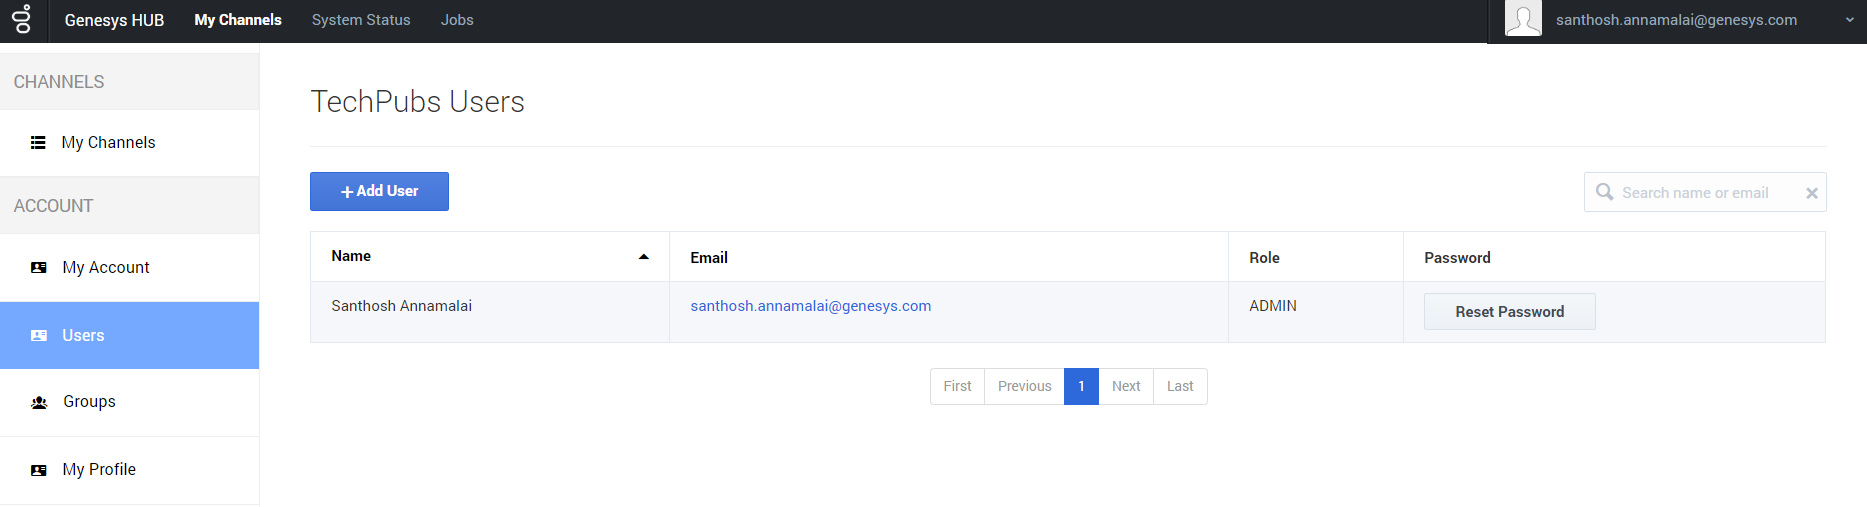Screen dimensions: 1867x507
Task: Click the My Profile card icon
Action: (x=39, y=470)
